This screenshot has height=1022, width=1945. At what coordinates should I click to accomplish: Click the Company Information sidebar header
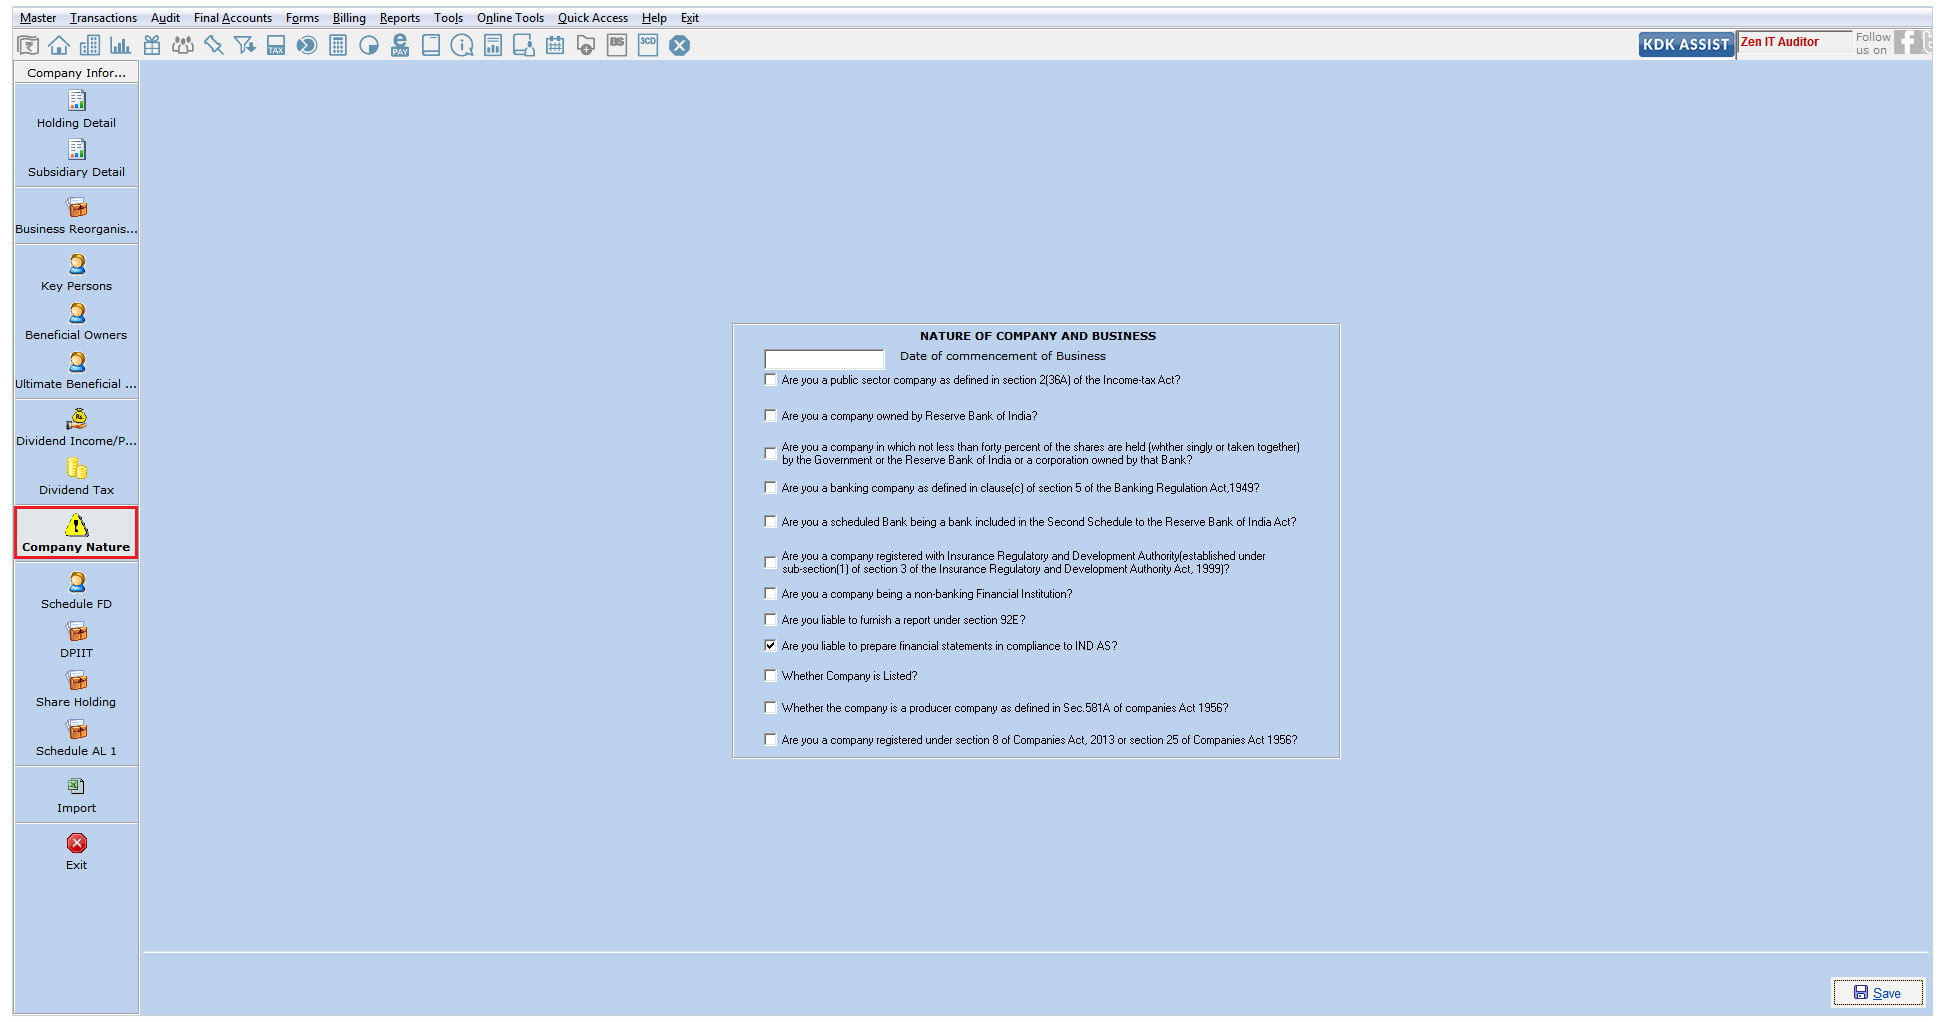pos(76,73)
